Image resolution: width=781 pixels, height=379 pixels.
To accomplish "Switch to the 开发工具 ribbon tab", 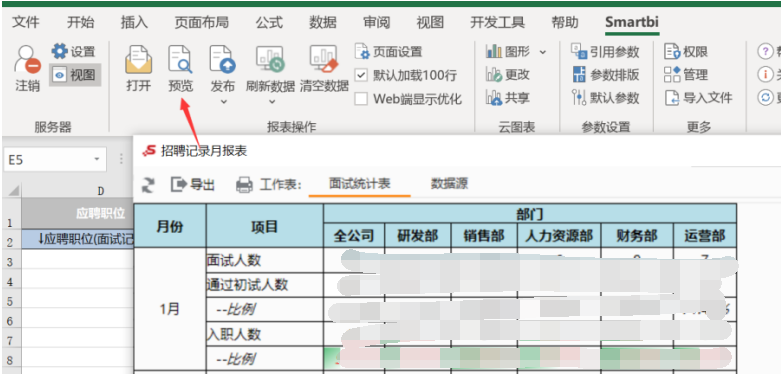I will point(498,22).
